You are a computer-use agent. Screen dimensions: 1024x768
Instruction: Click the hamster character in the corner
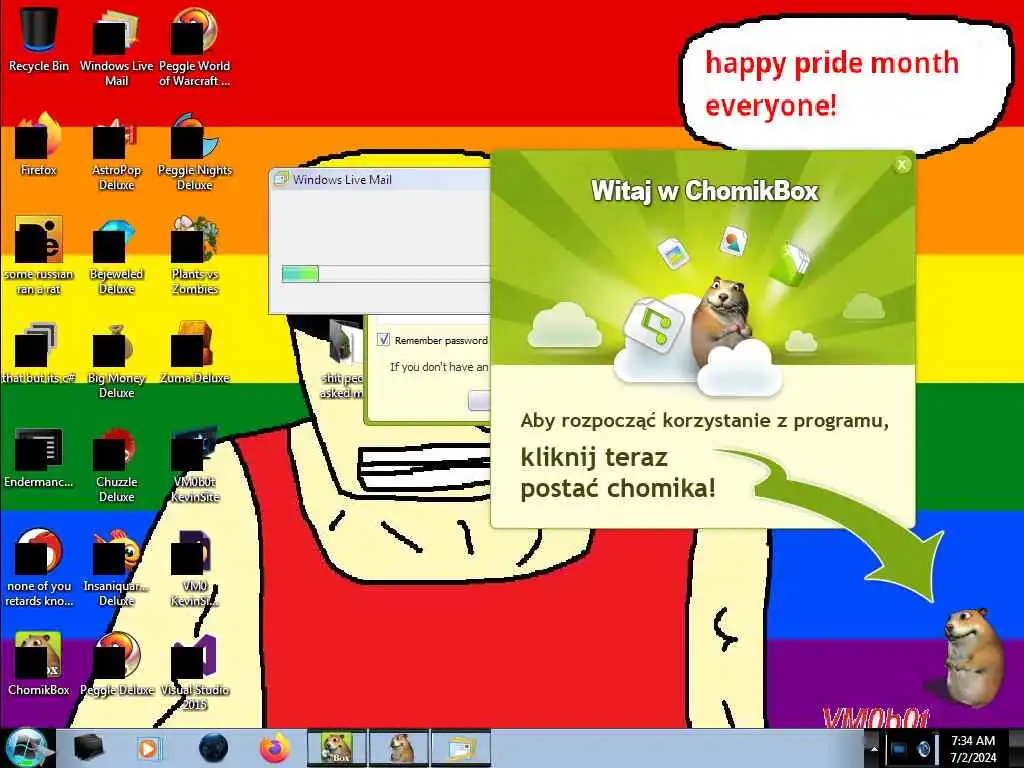pos(972,657)
